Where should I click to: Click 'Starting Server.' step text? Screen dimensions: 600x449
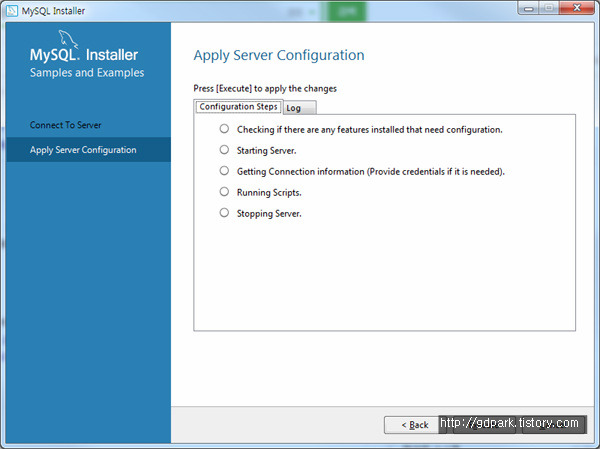pyautogui.click(x=266, y=151)
